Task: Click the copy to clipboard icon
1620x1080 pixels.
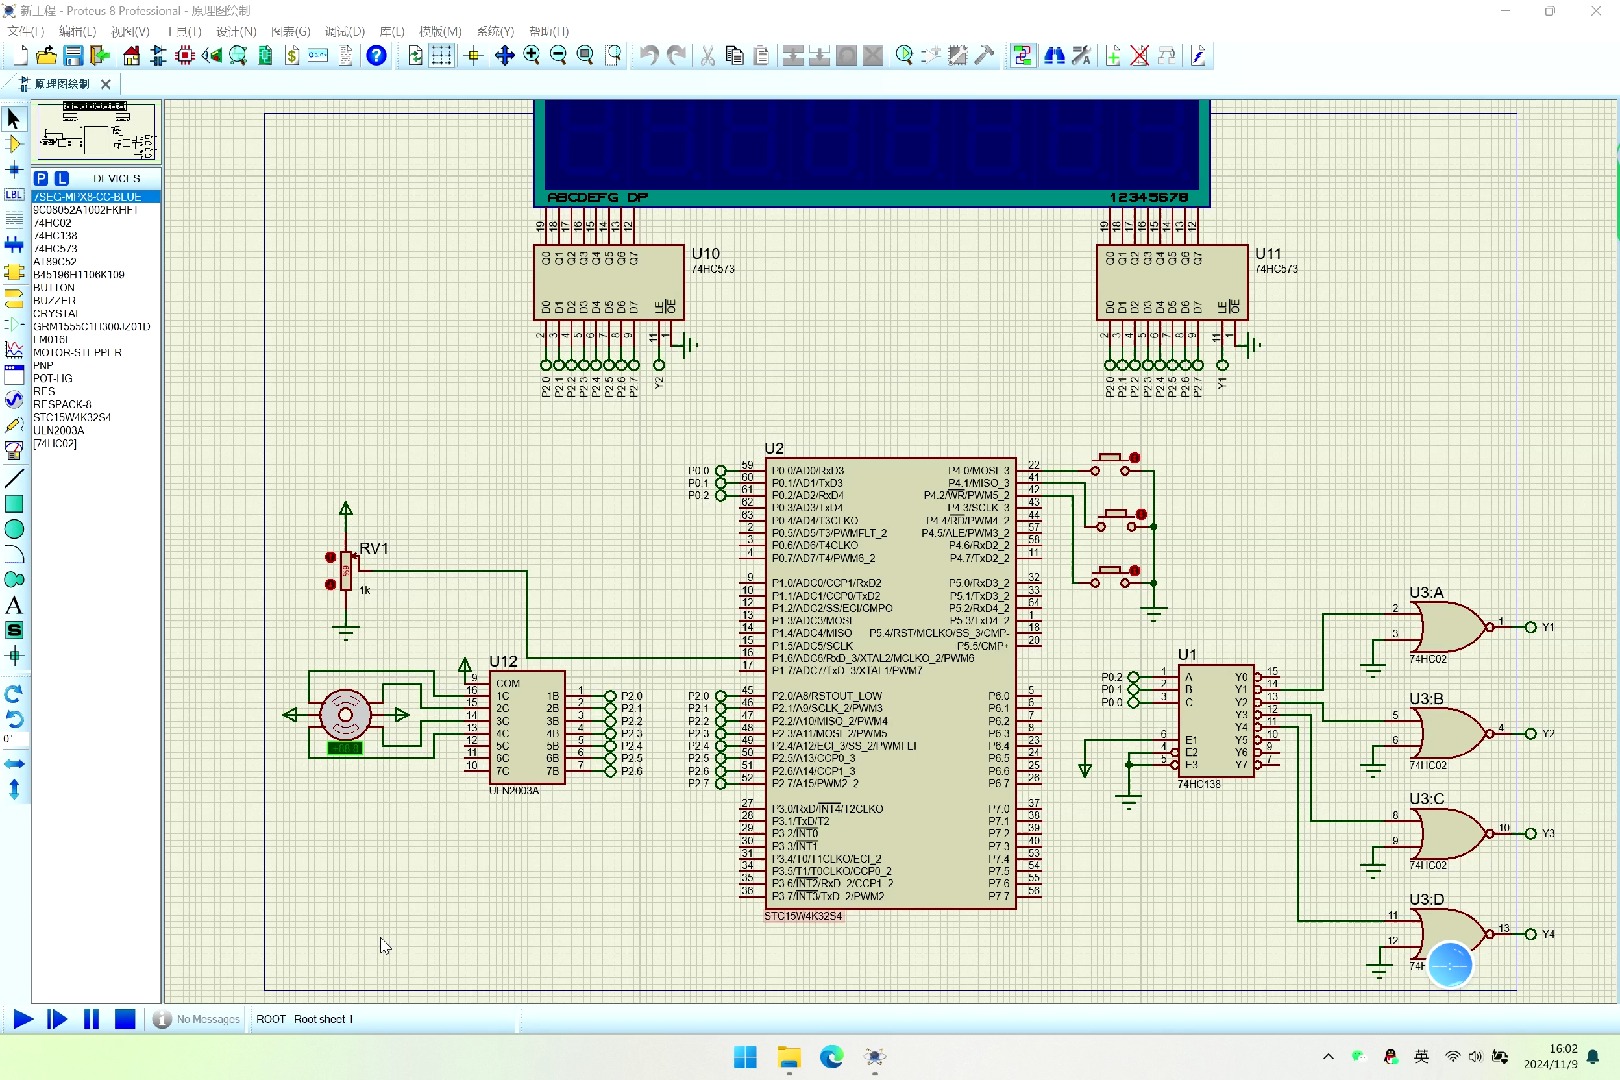Action: tap(735, 56)
